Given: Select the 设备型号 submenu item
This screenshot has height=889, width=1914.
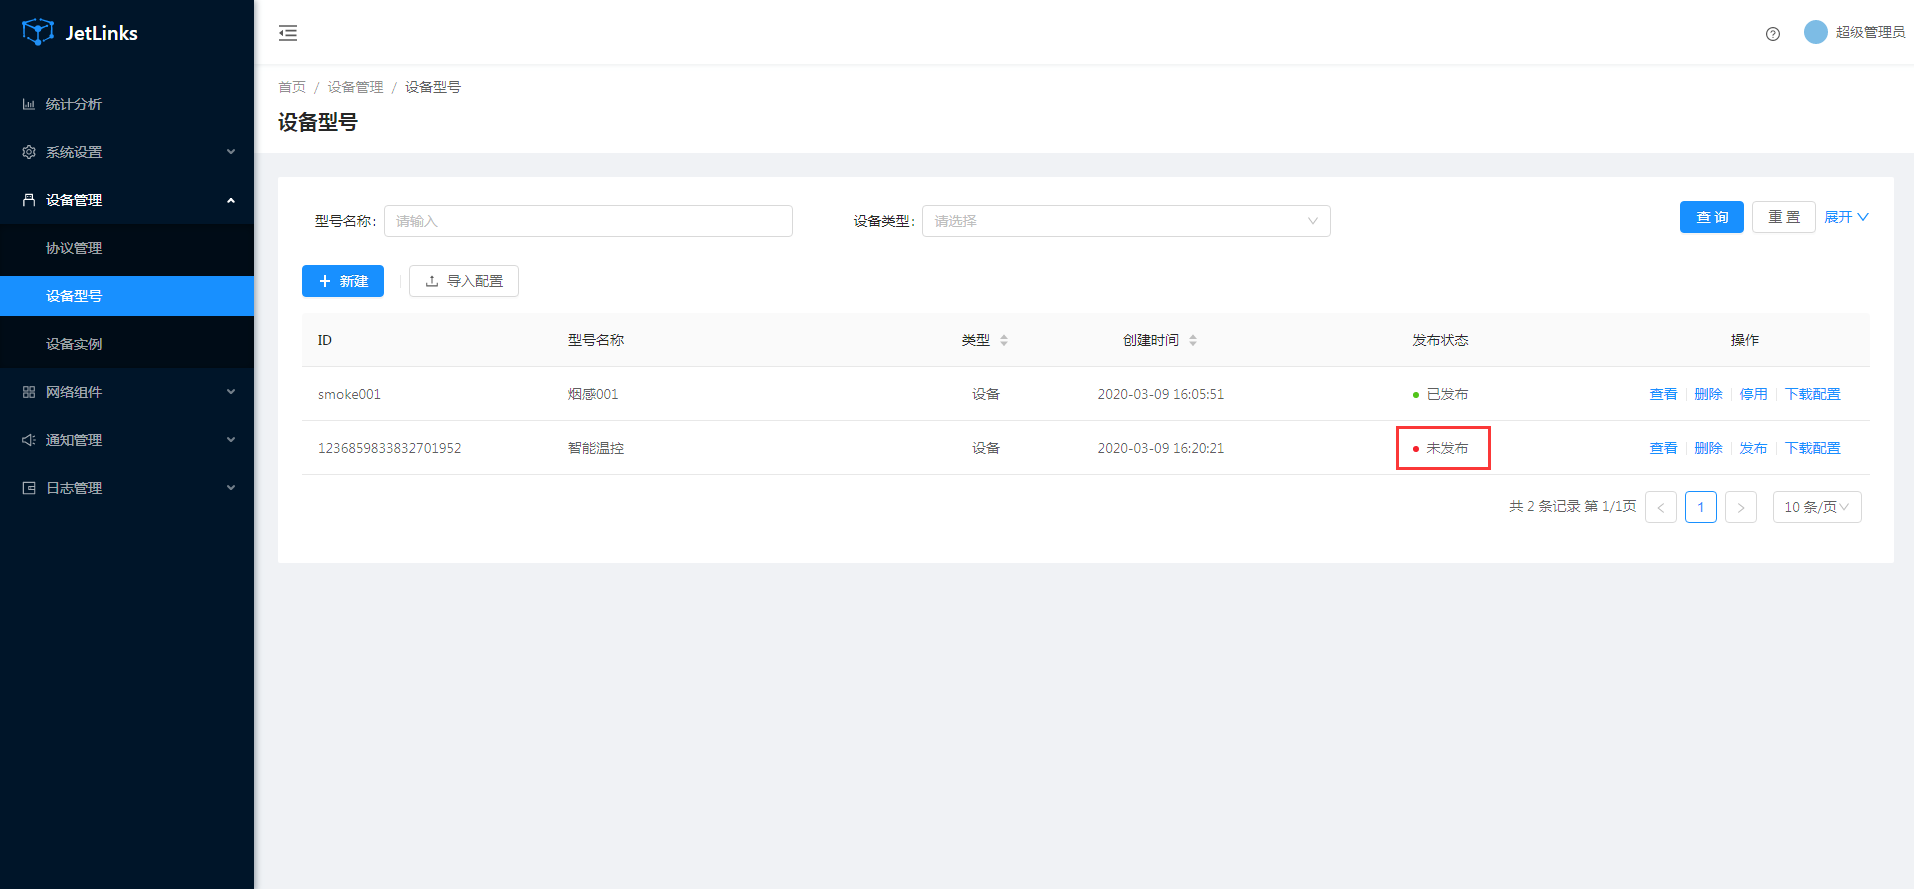Looking at the screenshot, I should click(127, 296).
